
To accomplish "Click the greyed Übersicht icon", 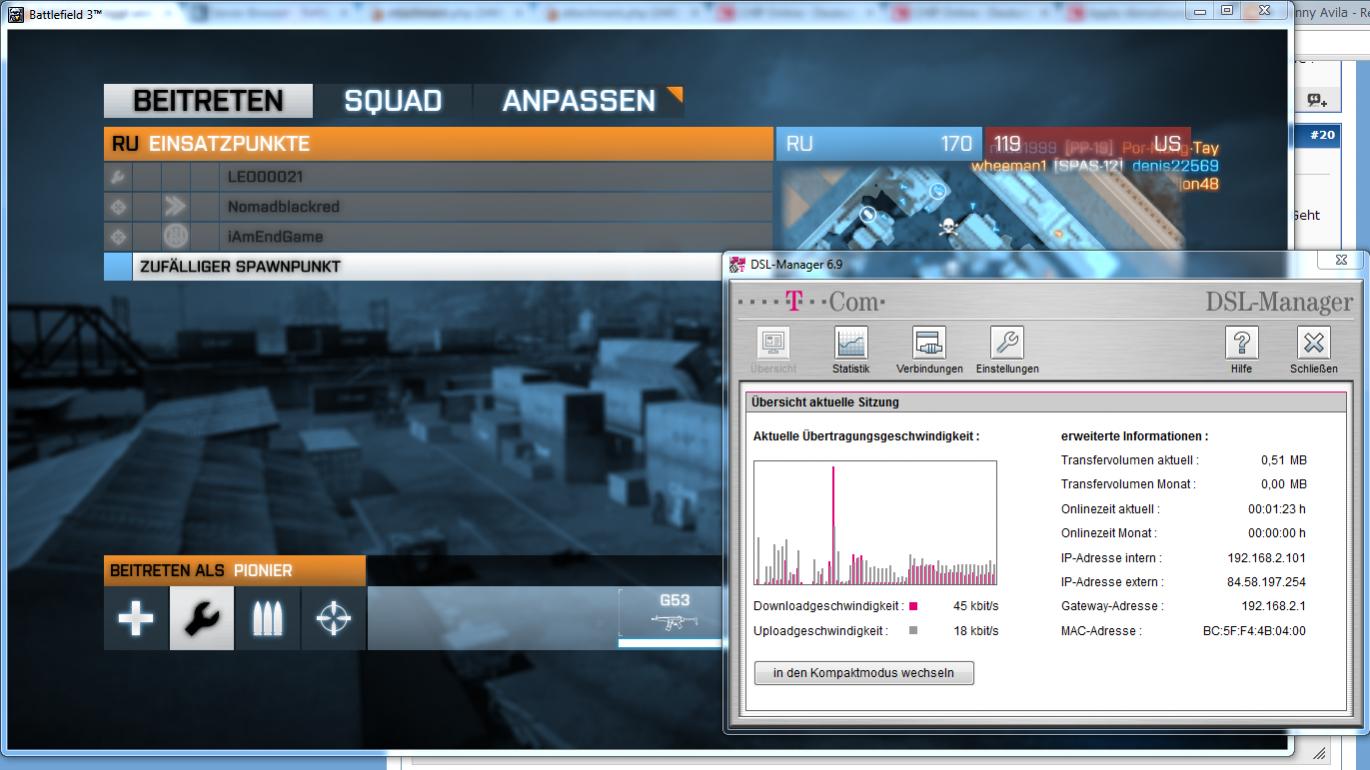I will click(x=774, y=343).
